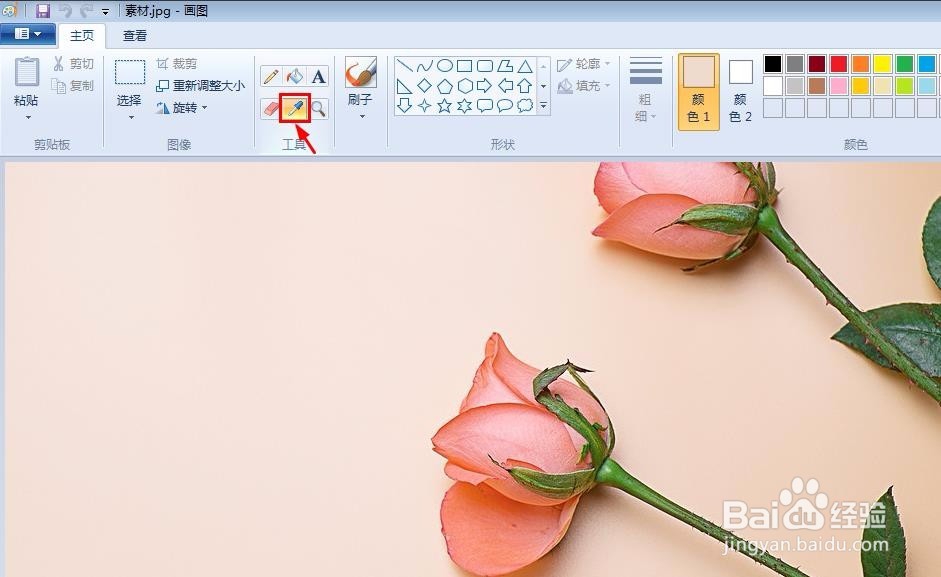Choose the pink color swatch

pyautogui.click(x=839, y=86)
